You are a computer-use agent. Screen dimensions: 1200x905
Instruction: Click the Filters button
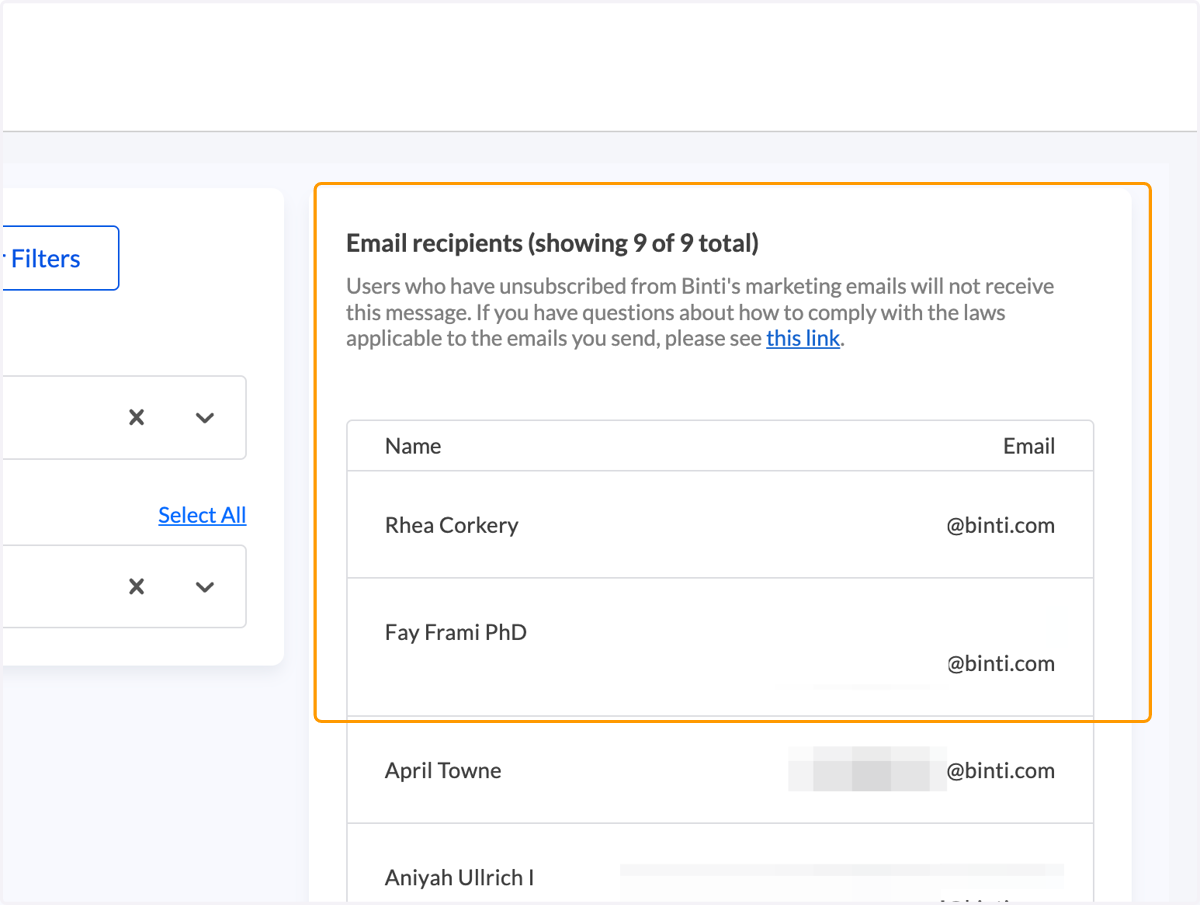pos(60,258)
